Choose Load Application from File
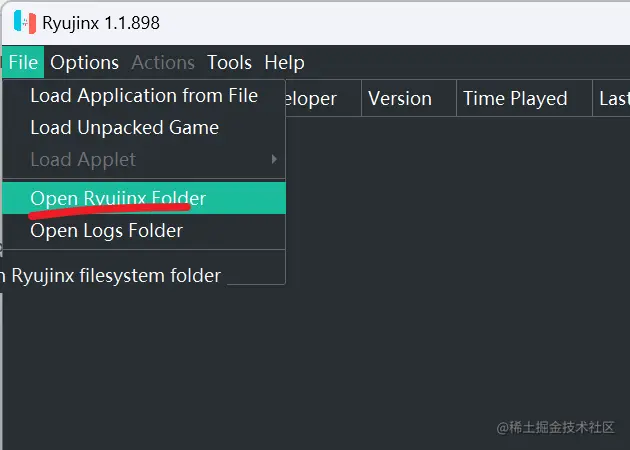The height and width of the screenshot is (450, 630). [144, 96]
